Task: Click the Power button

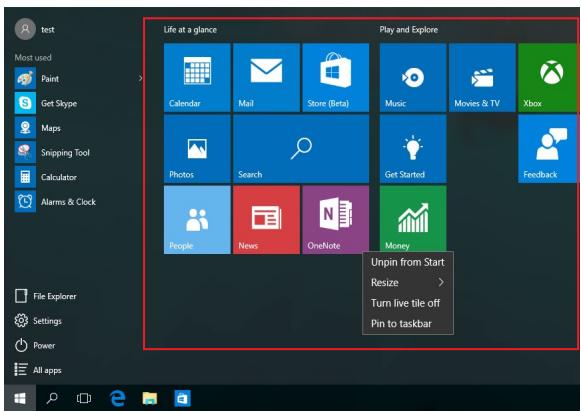Action: pyautogui.click(x=35, y=345)
